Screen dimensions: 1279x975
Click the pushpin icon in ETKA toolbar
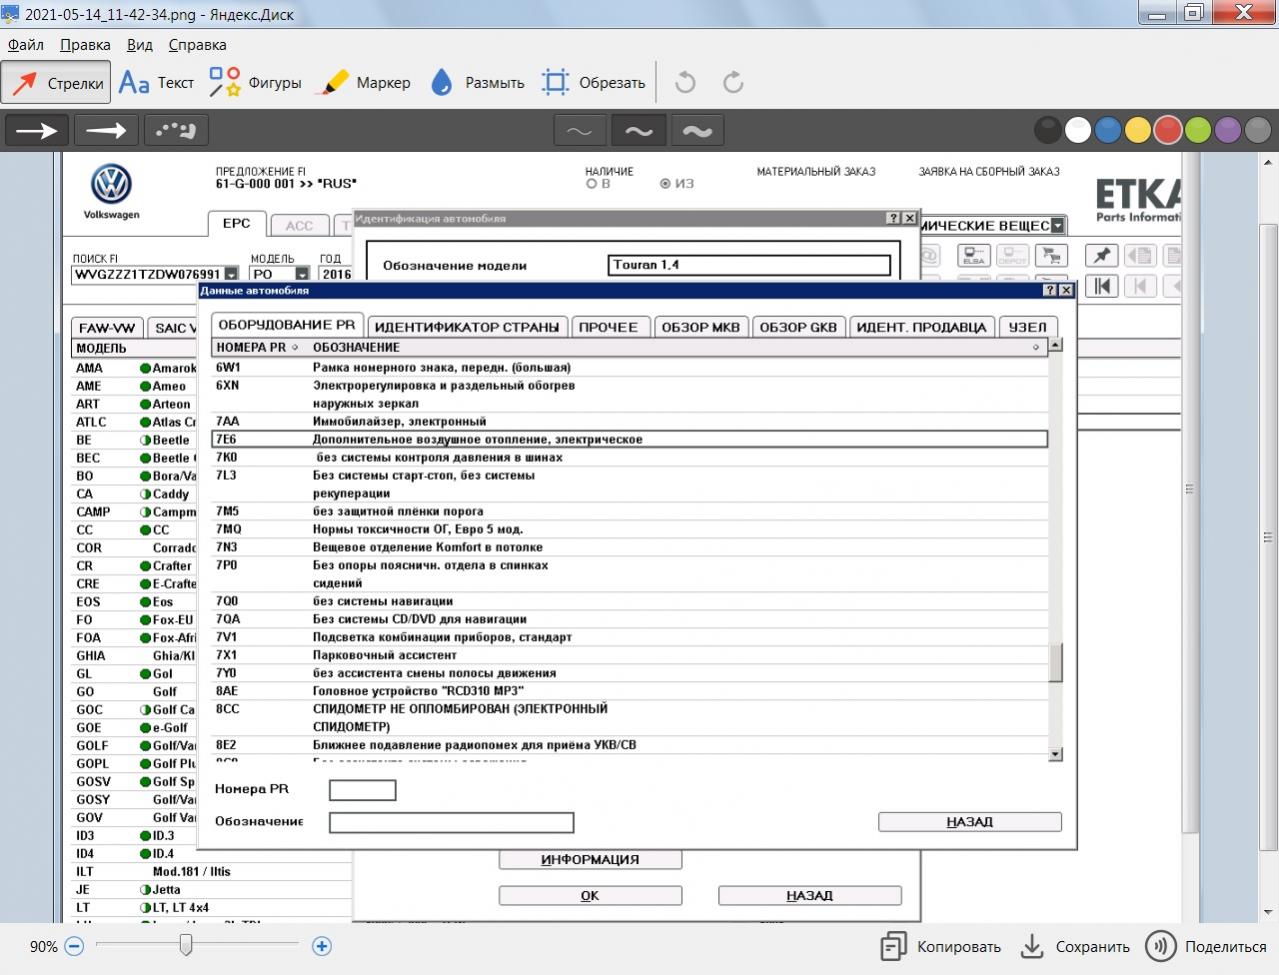click(x=1102, y=256)
